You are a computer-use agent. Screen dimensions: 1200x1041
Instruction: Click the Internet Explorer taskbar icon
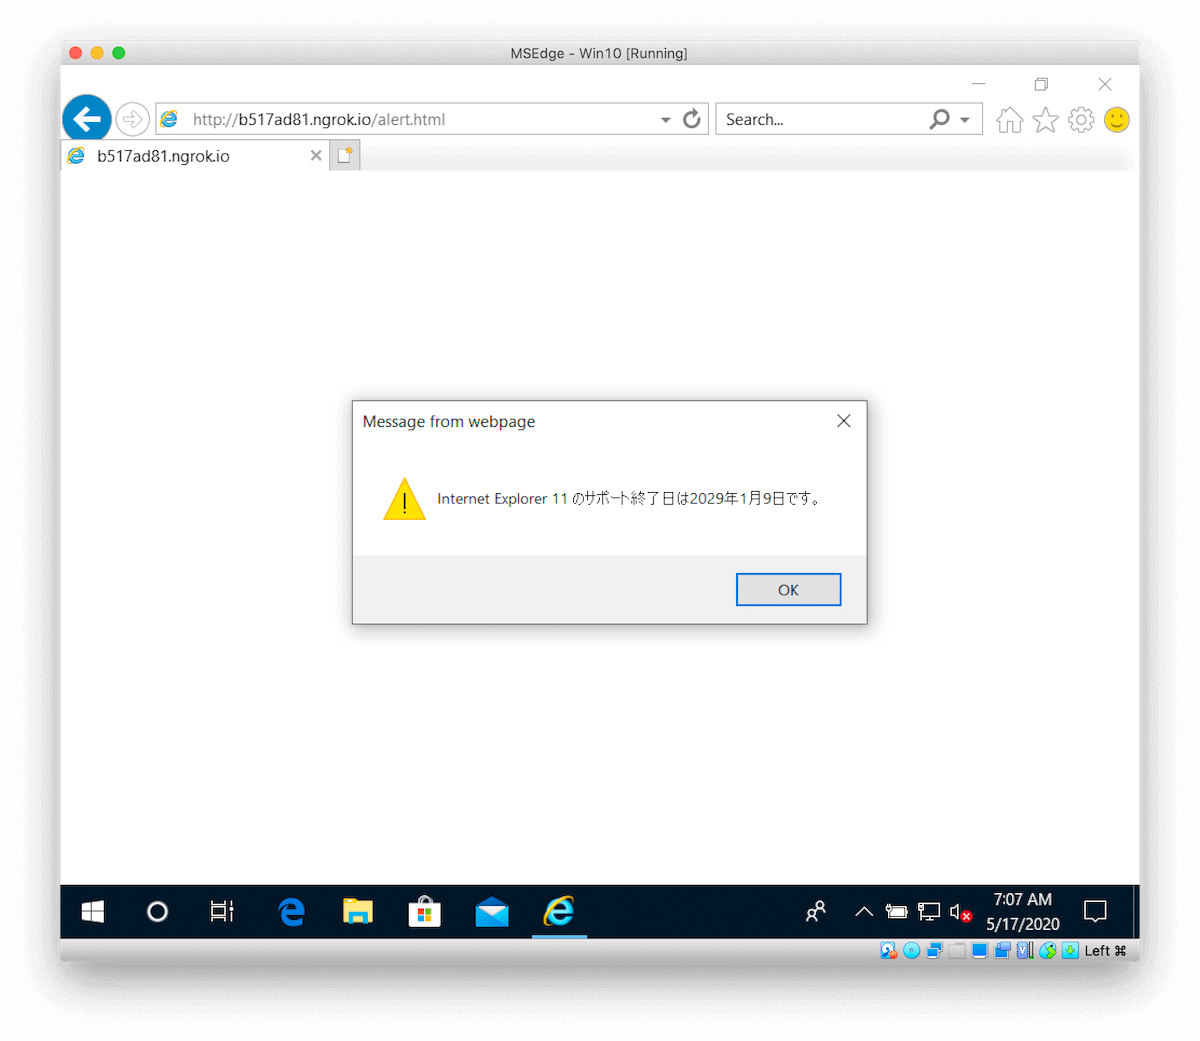coord(559,911)
